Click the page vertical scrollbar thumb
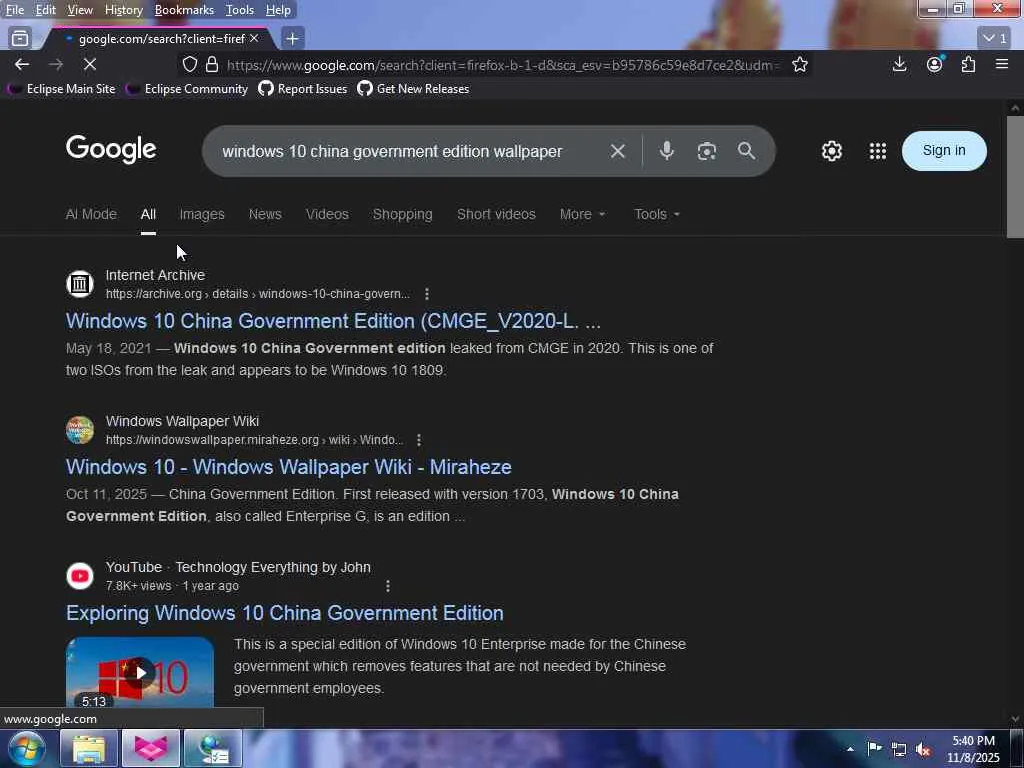Image resolution: width=1024 pixels, height=768 pixels. (1015, 177)
